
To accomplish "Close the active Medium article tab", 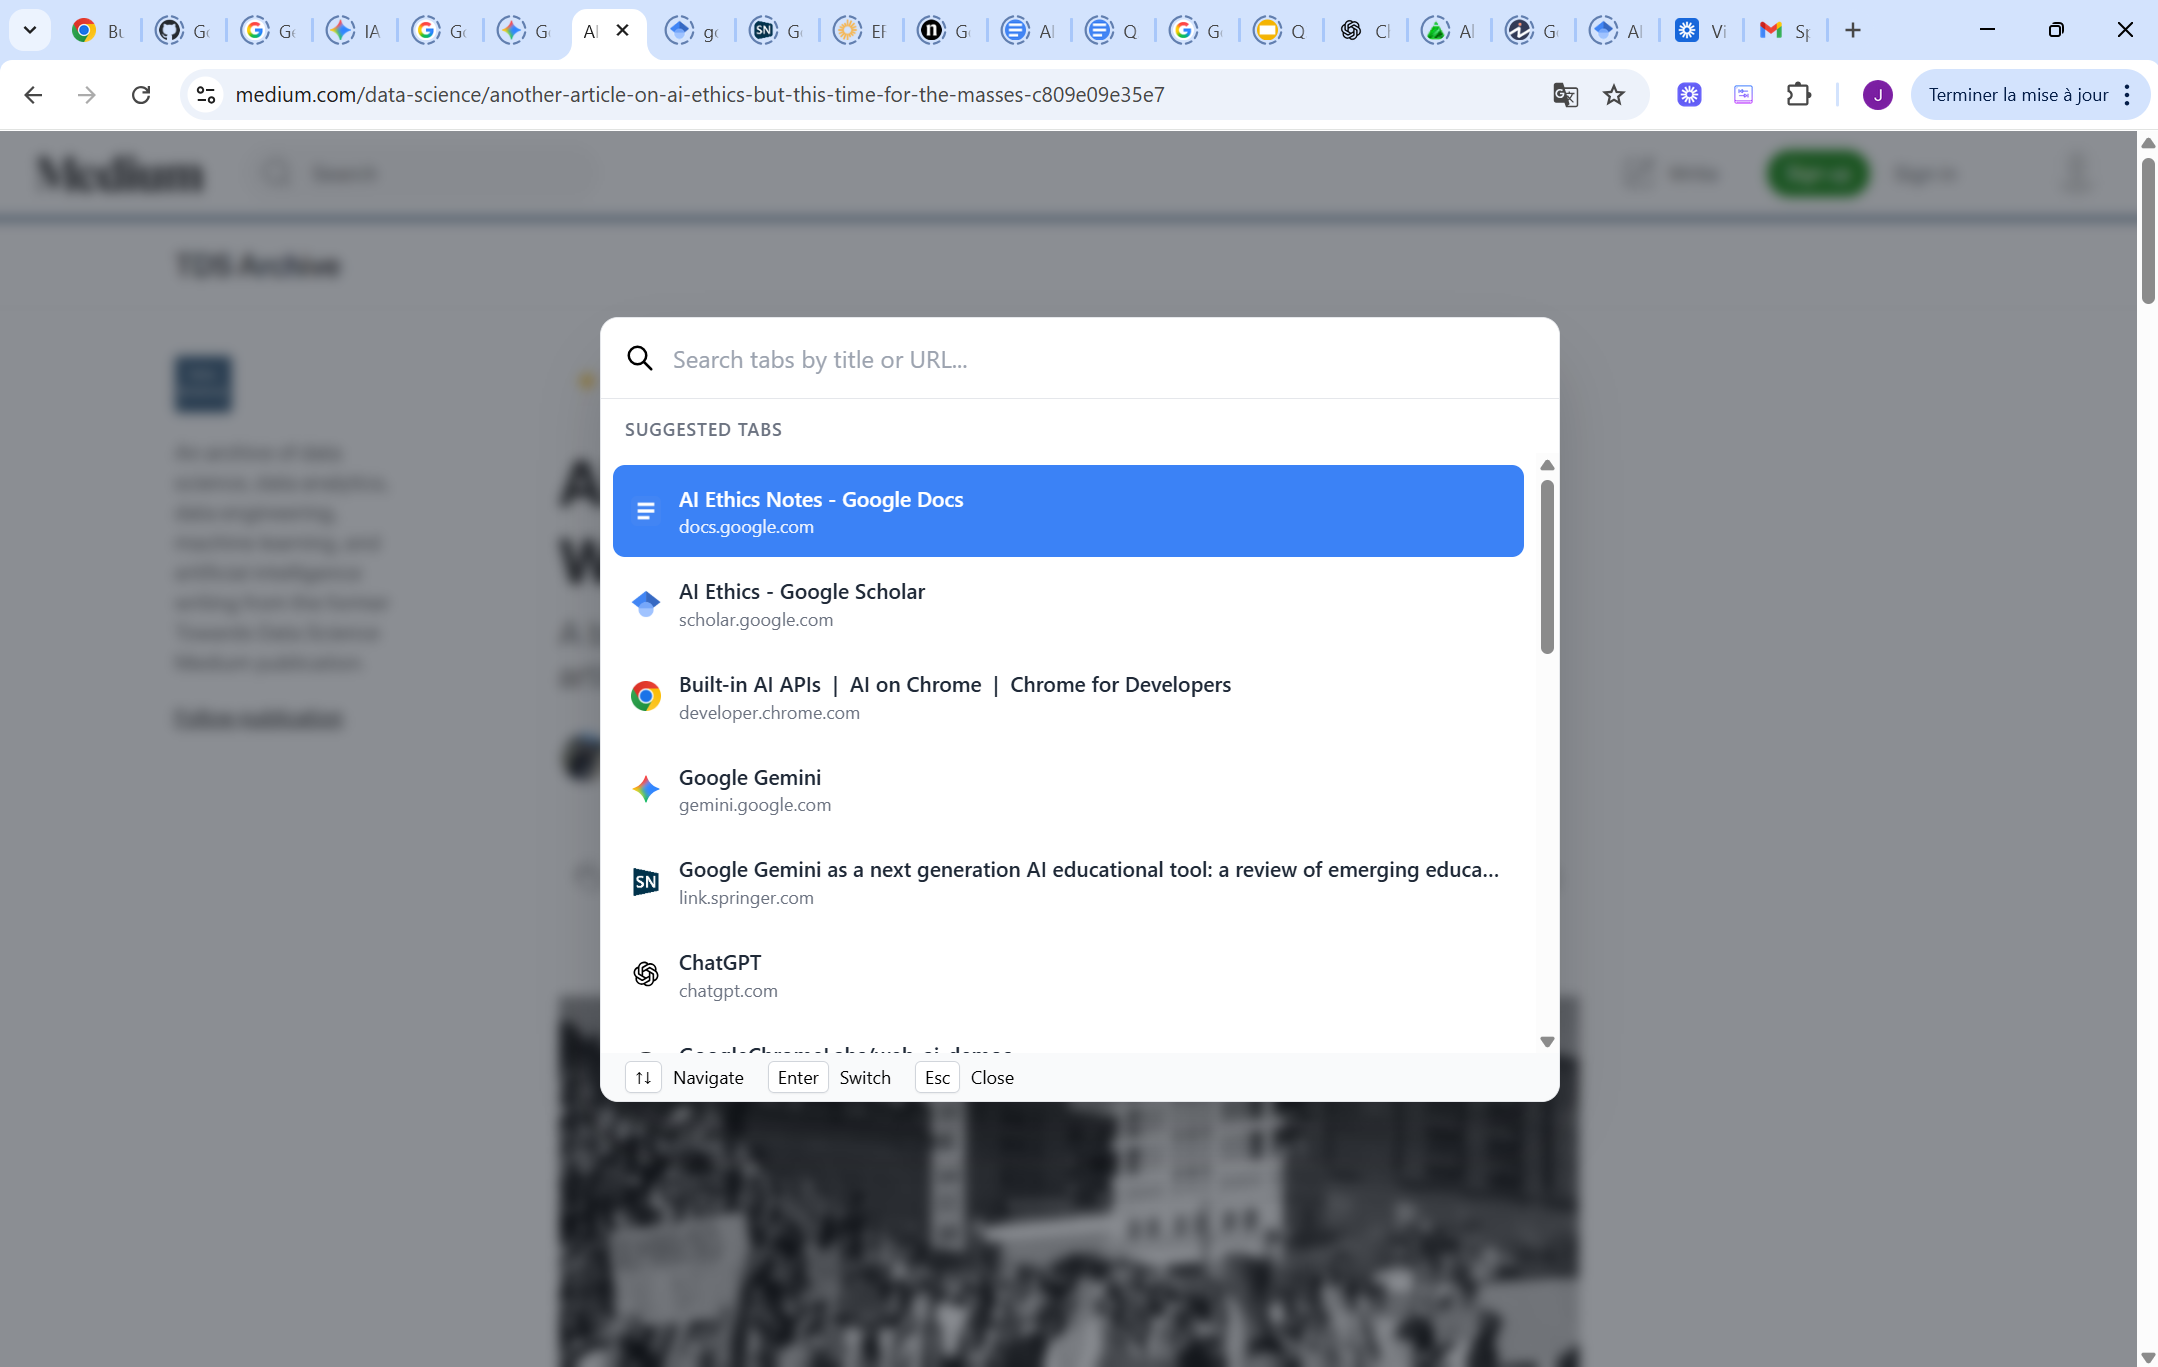I will point(622,30).
